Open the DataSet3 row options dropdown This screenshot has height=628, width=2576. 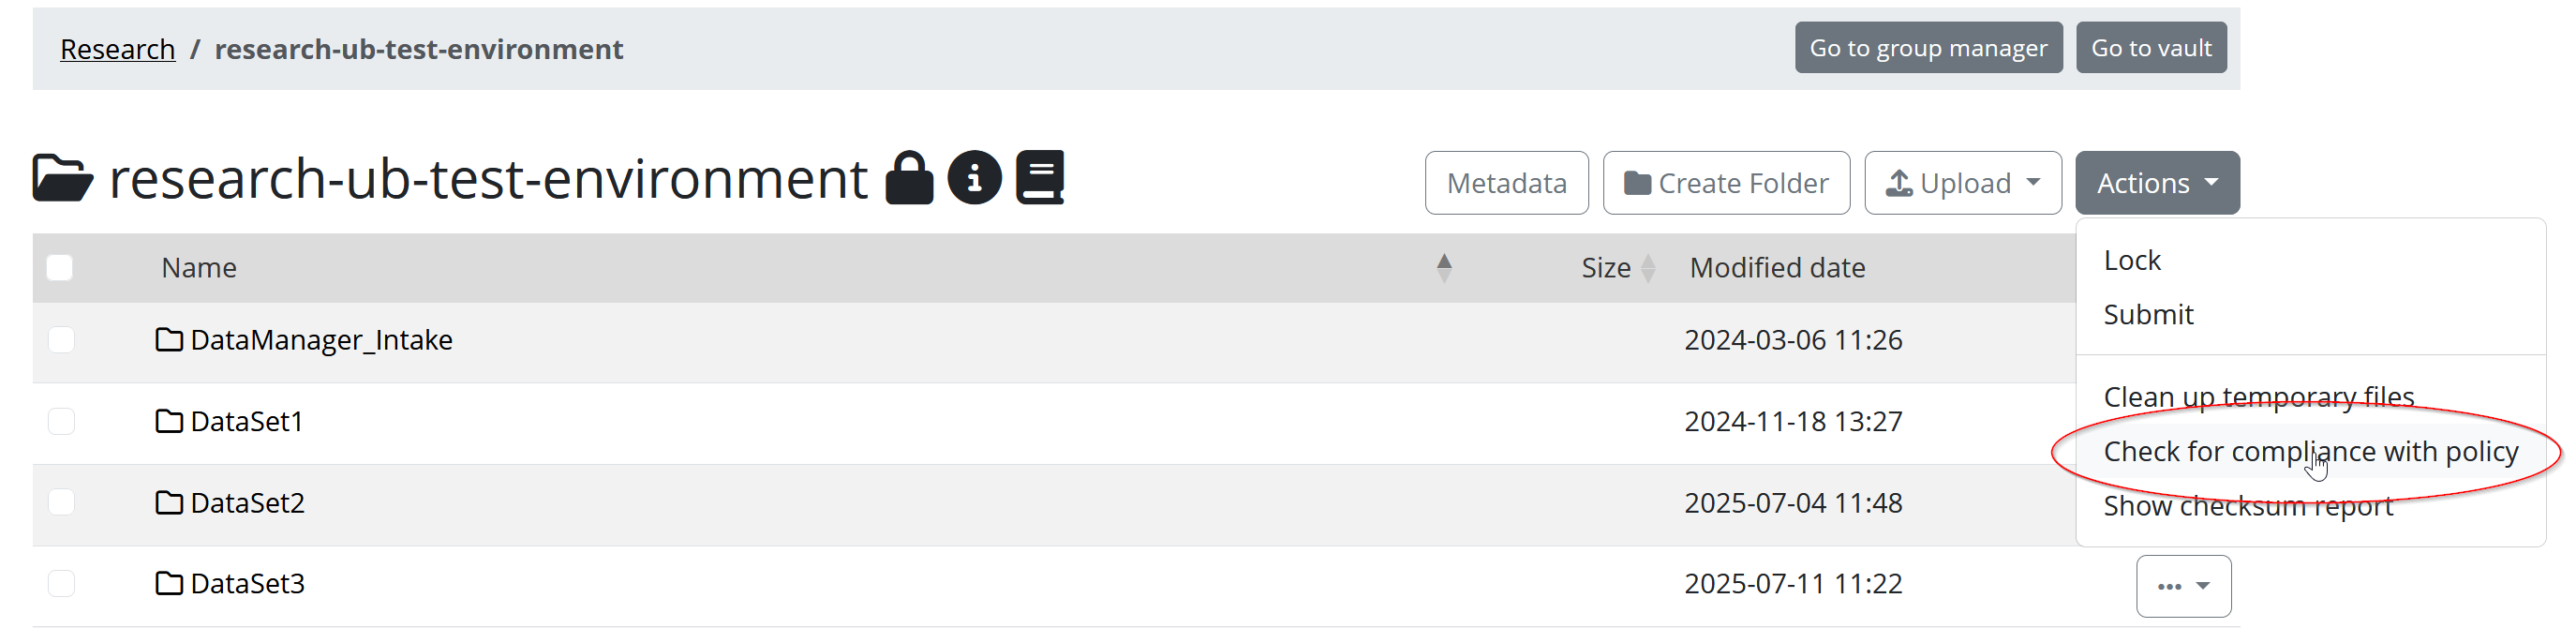click(2182, 587)
